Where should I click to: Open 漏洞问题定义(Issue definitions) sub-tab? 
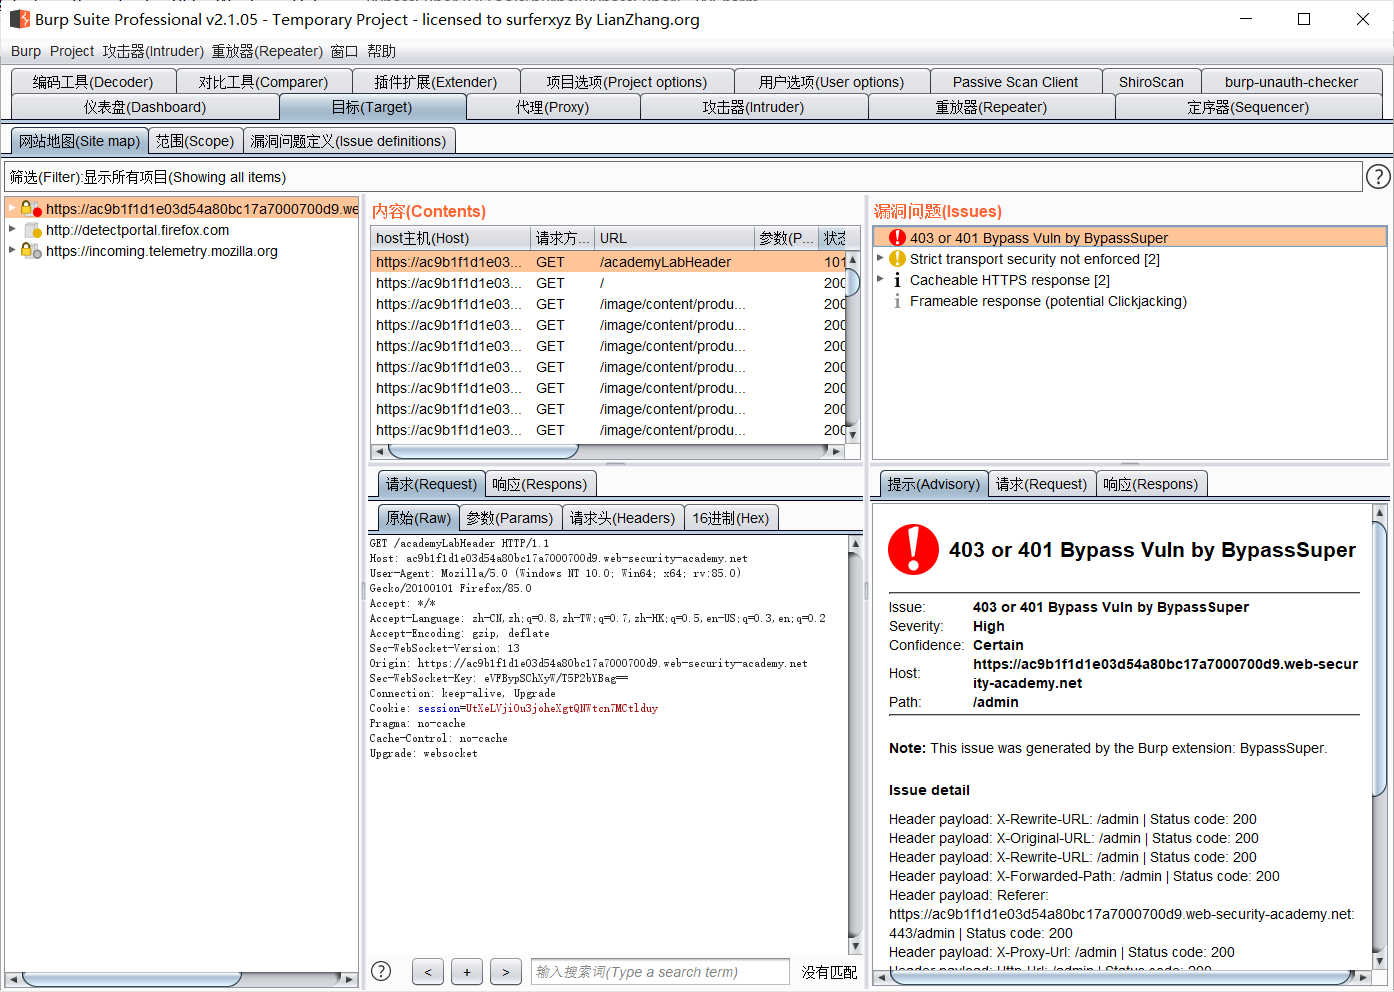(349, 141)
